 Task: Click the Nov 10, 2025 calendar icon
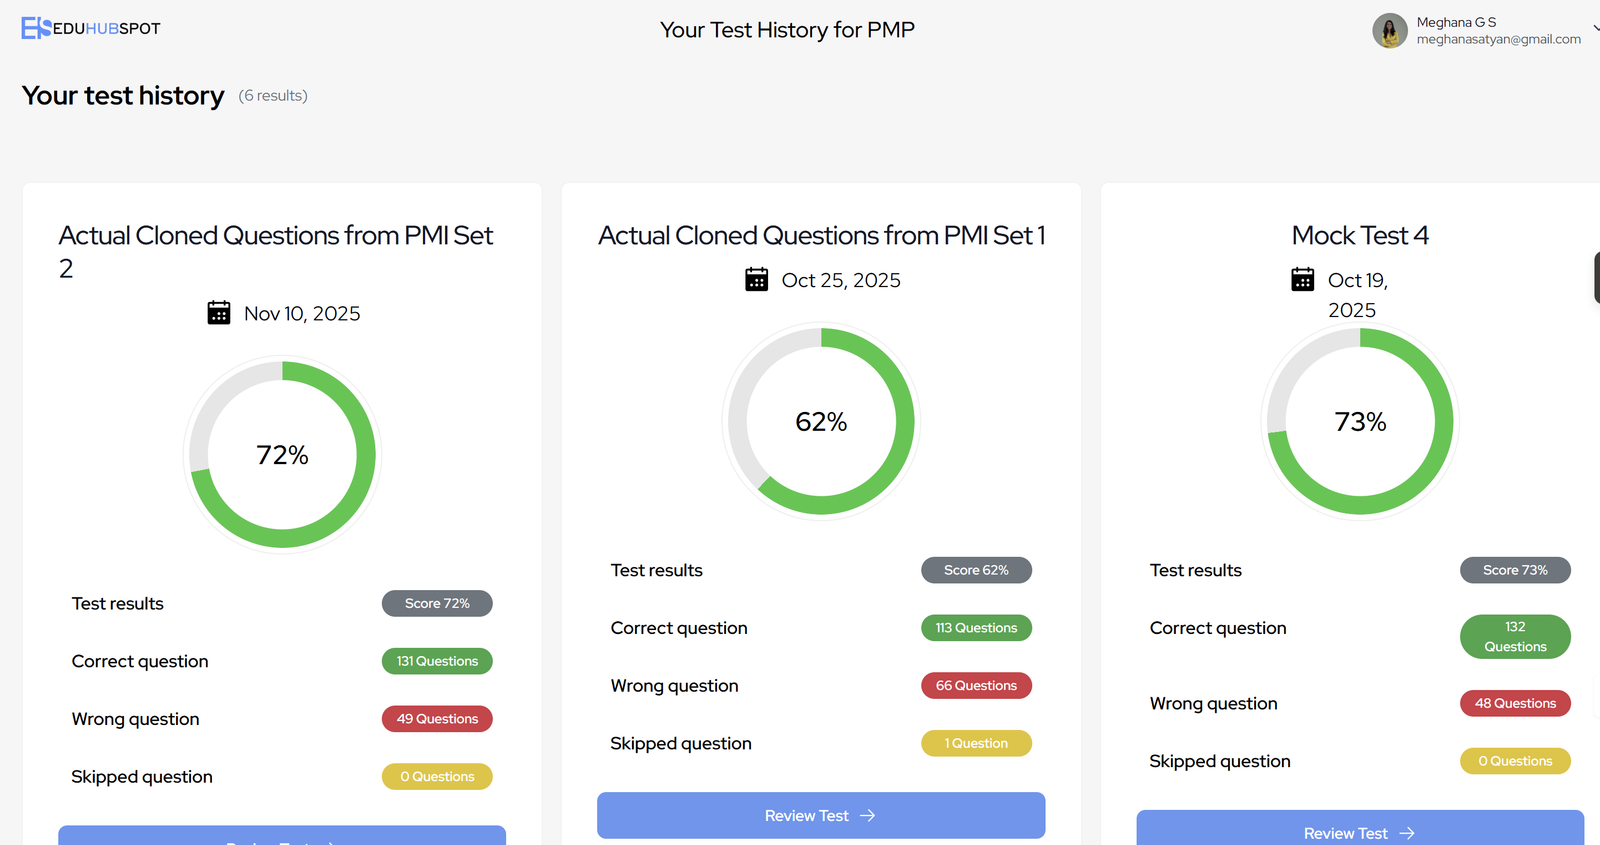point(218,313)
